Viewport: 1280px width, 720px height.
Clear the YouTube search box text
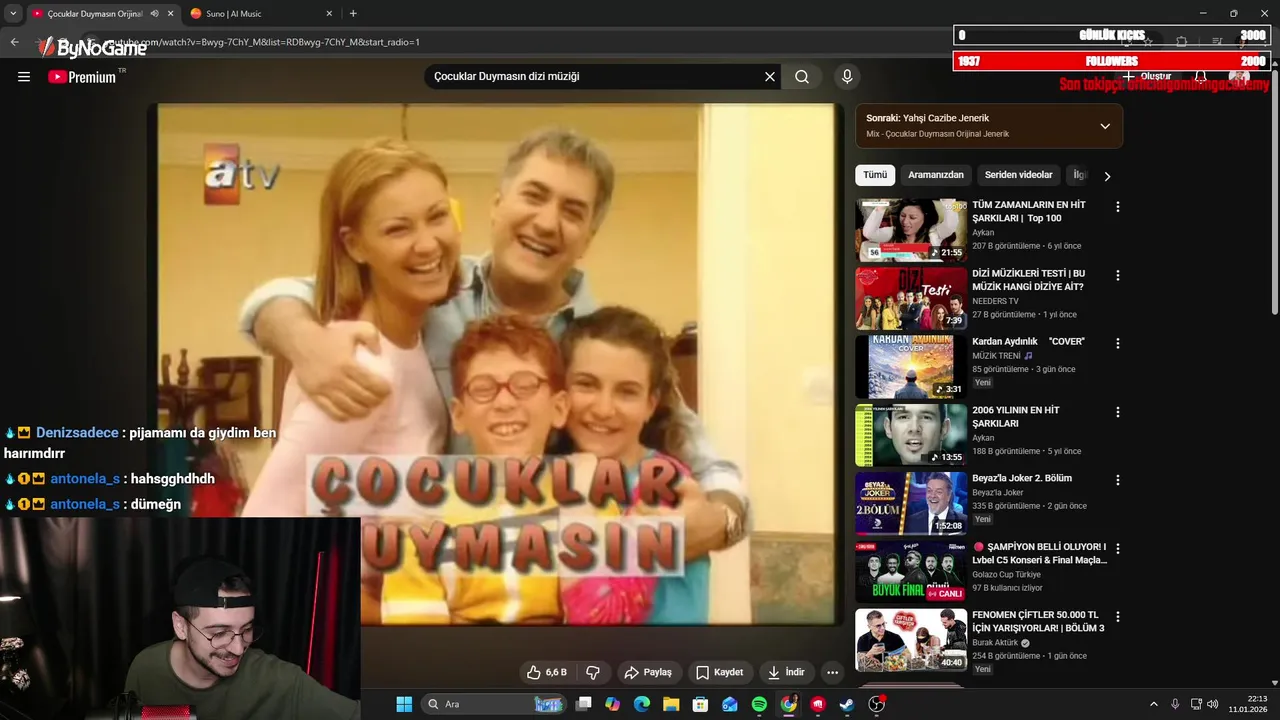(x=770, y=77)
